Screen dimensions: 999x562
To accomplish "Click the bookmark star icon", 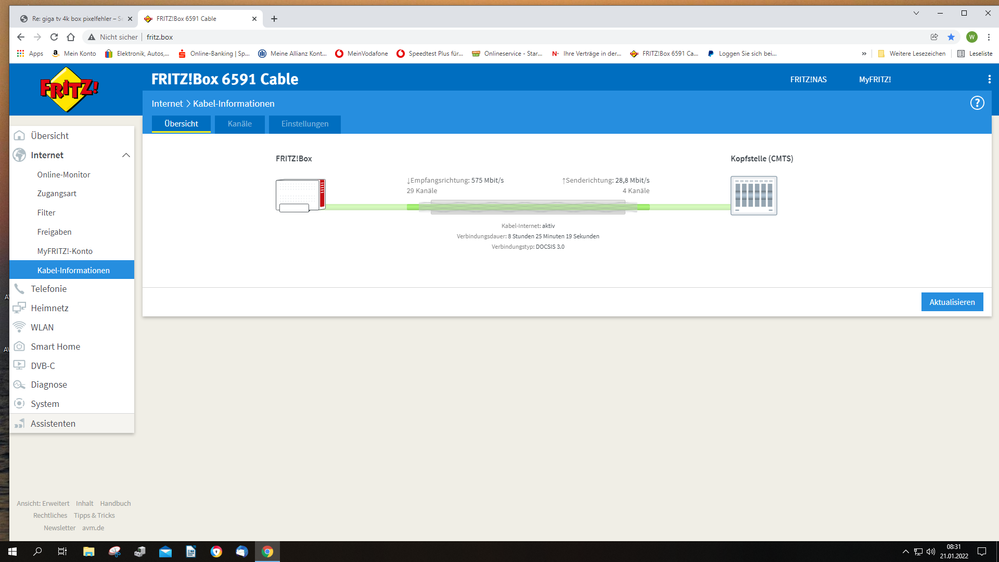I will 951,37.
